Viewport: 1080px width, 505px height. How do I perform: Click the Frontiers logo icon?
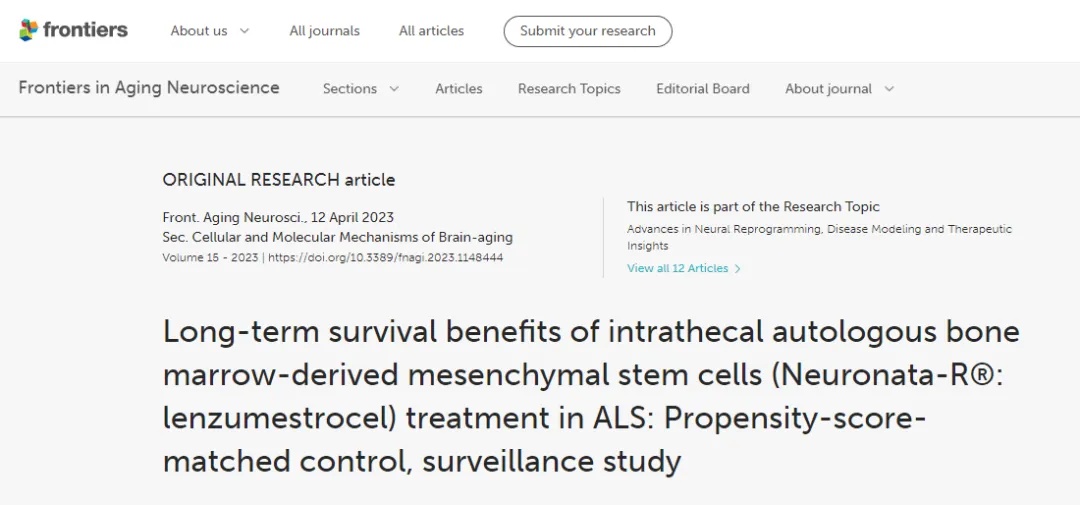pyautogui.click(x=29, y=30)
